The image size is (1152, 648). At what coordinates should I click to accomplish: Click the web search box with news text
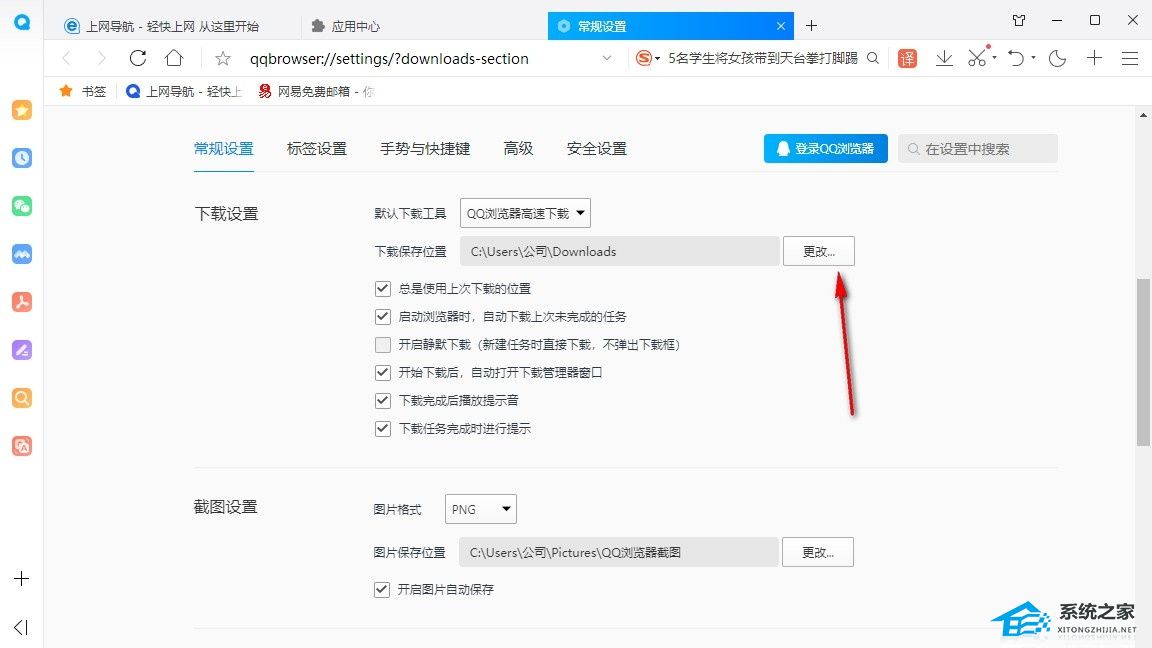pos(763,58)
